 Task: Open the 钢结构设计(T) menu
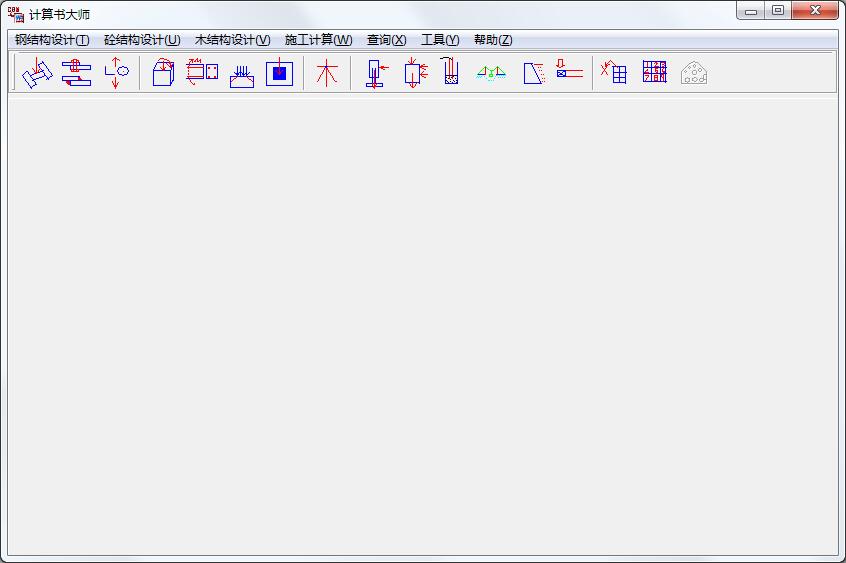click(x=52, y=40)
